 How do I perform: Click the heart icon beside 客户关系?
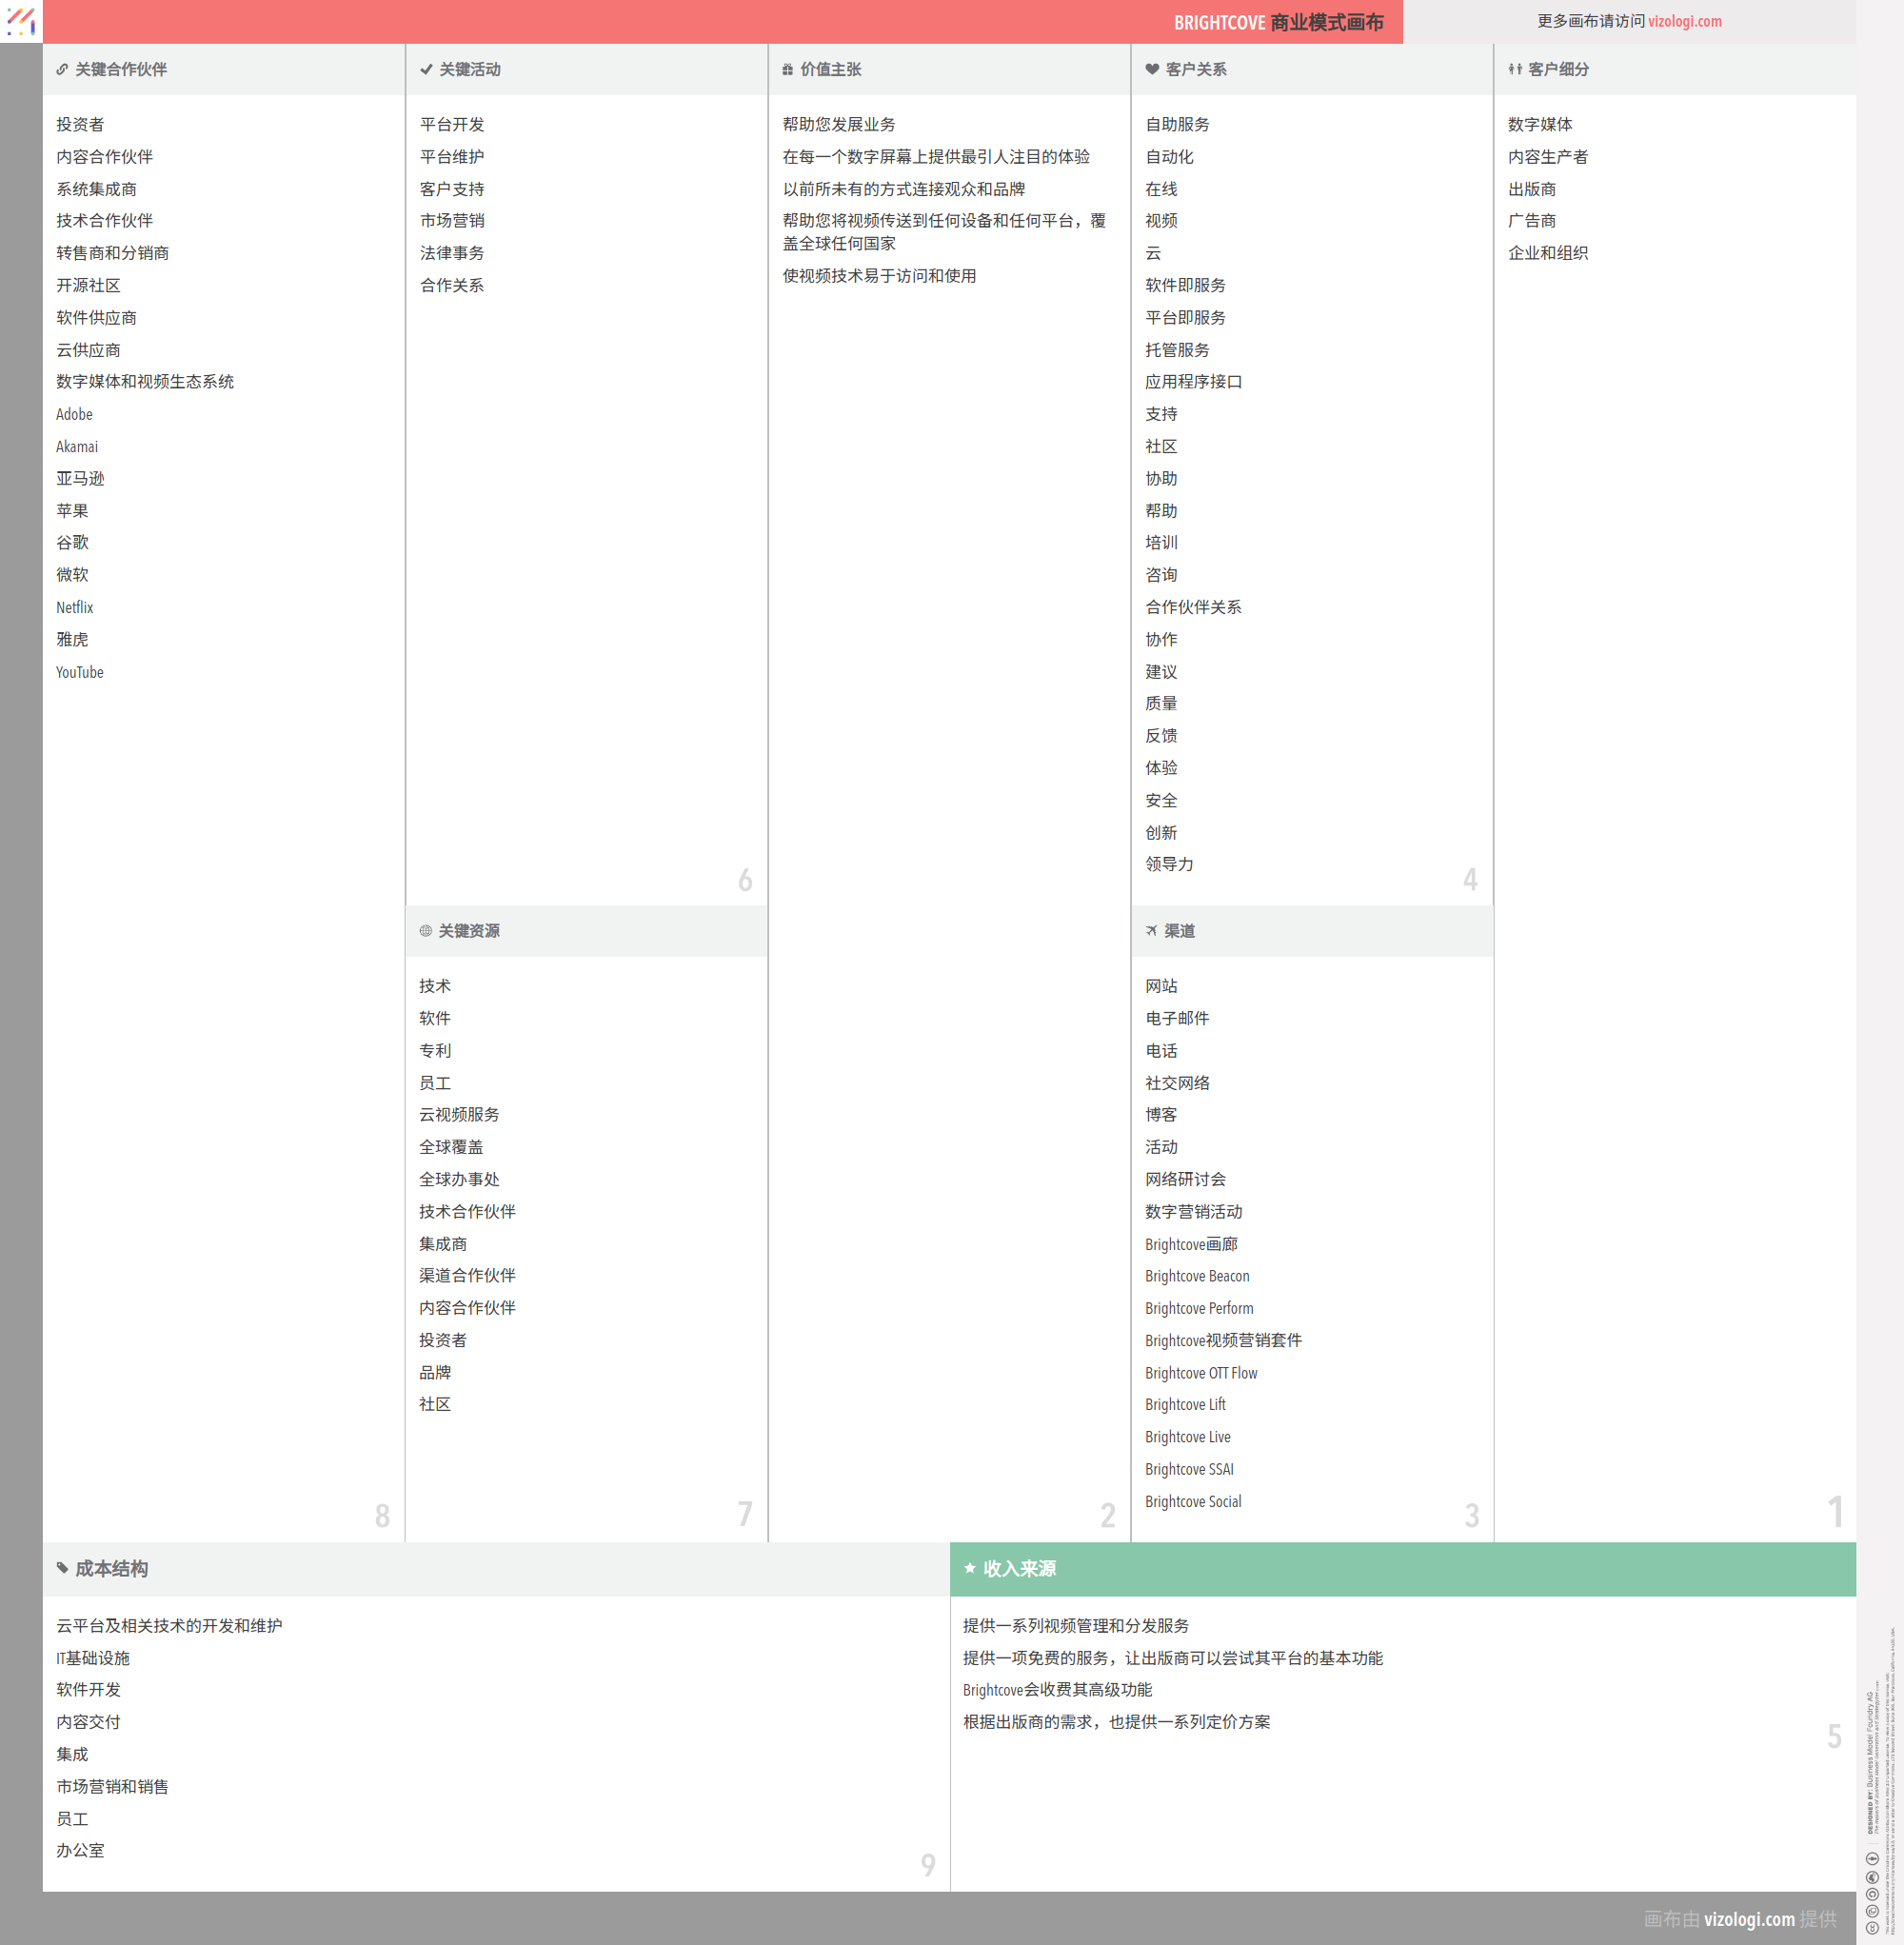coord(1152,69)
